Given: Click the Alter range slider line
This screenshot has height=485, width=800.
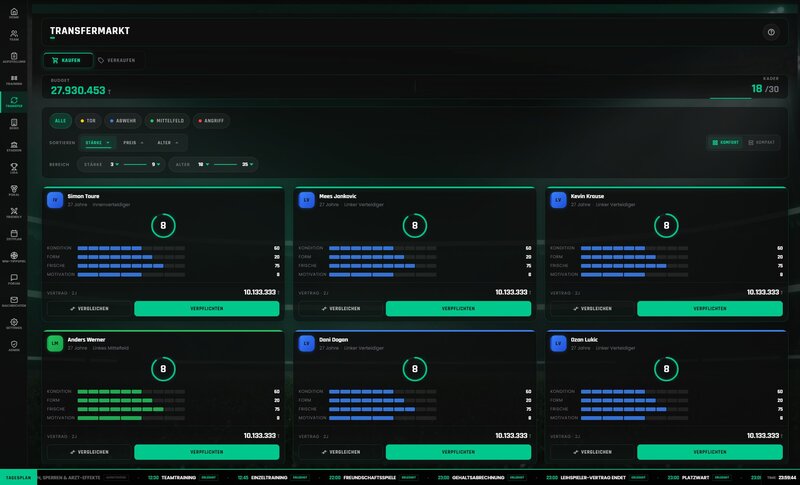Looking at the screenshot, I should (226, 164).
